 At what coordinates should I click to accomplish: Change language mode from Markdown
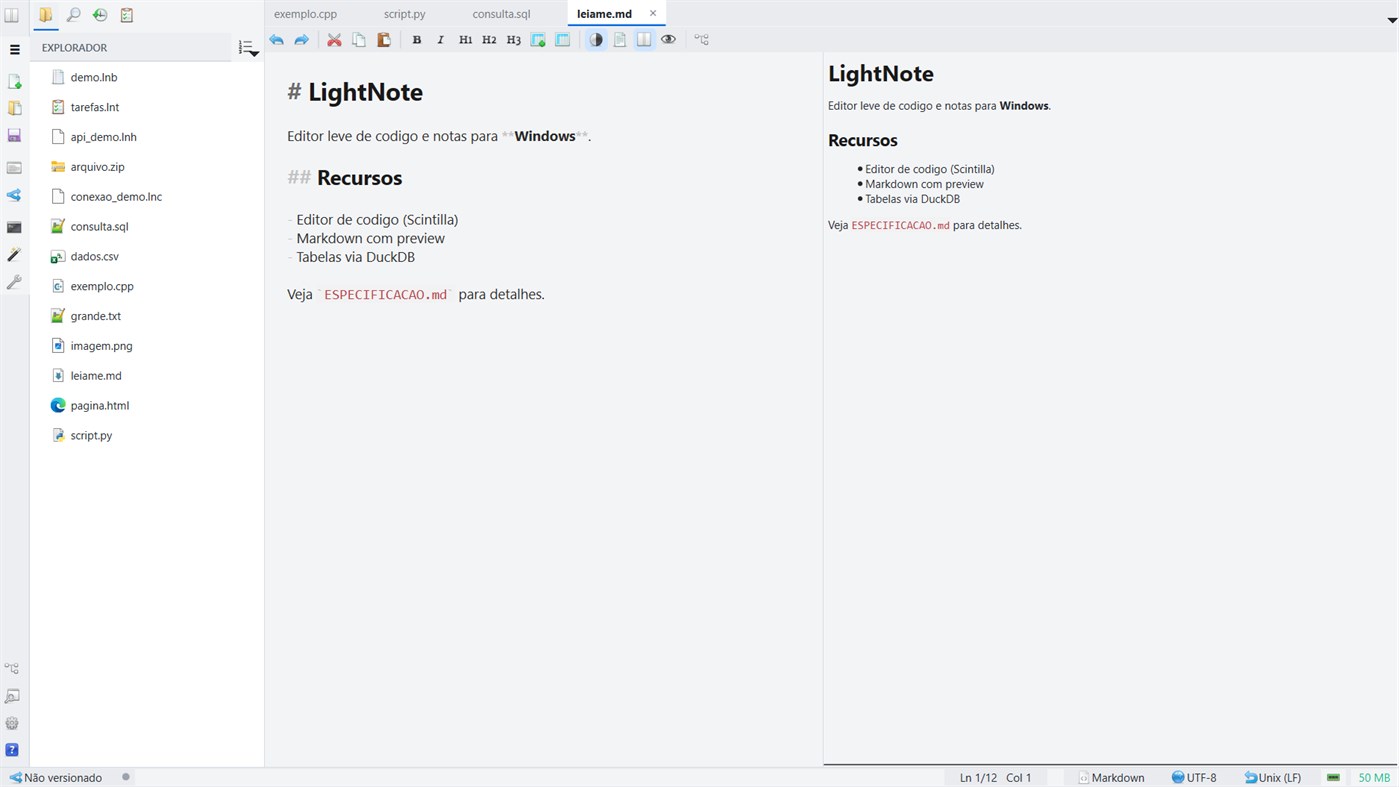pos(1111,778)
